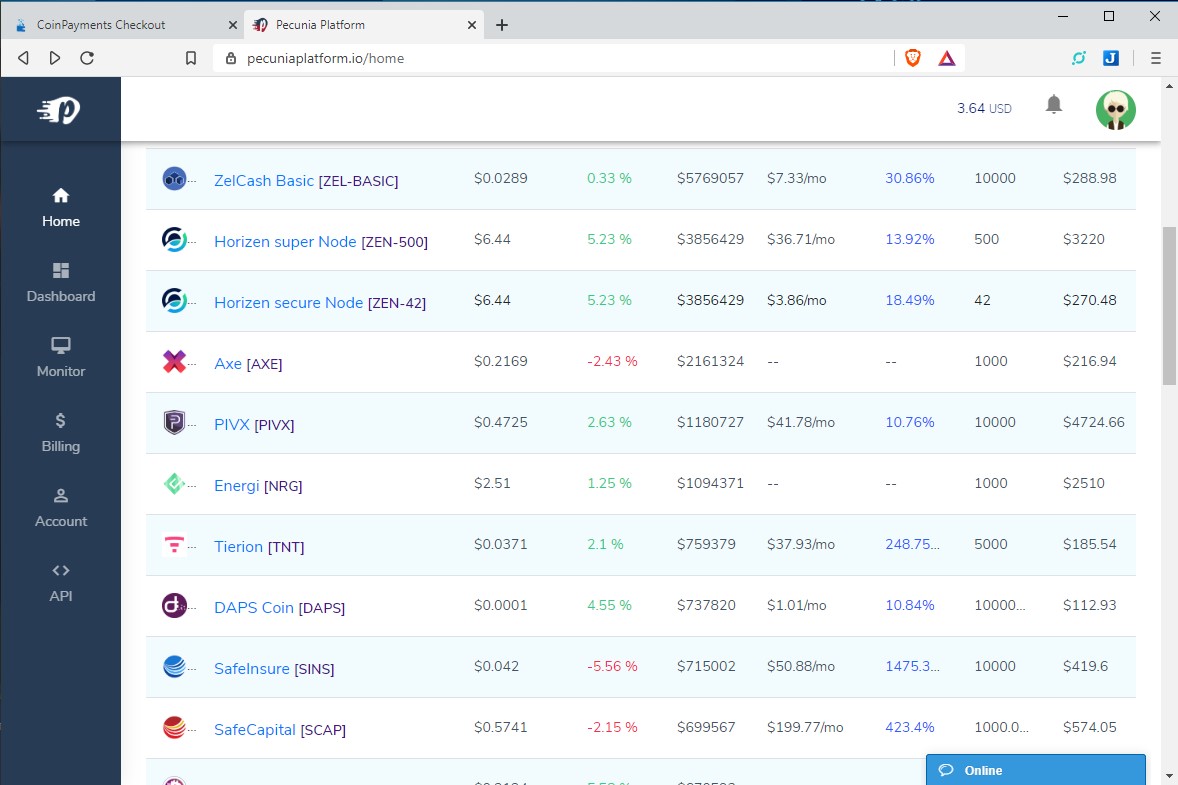This screenshot has height=785, width=1178.
Task: Click the scrollbar down arrow
Action: coord(1170,776)
